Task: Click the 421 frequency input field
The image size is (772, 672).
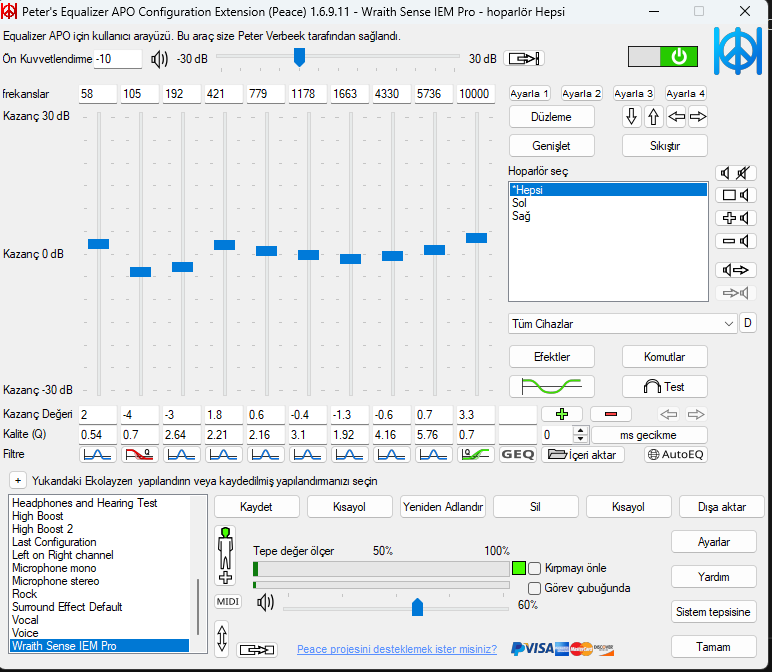Action: pos(224,94)
